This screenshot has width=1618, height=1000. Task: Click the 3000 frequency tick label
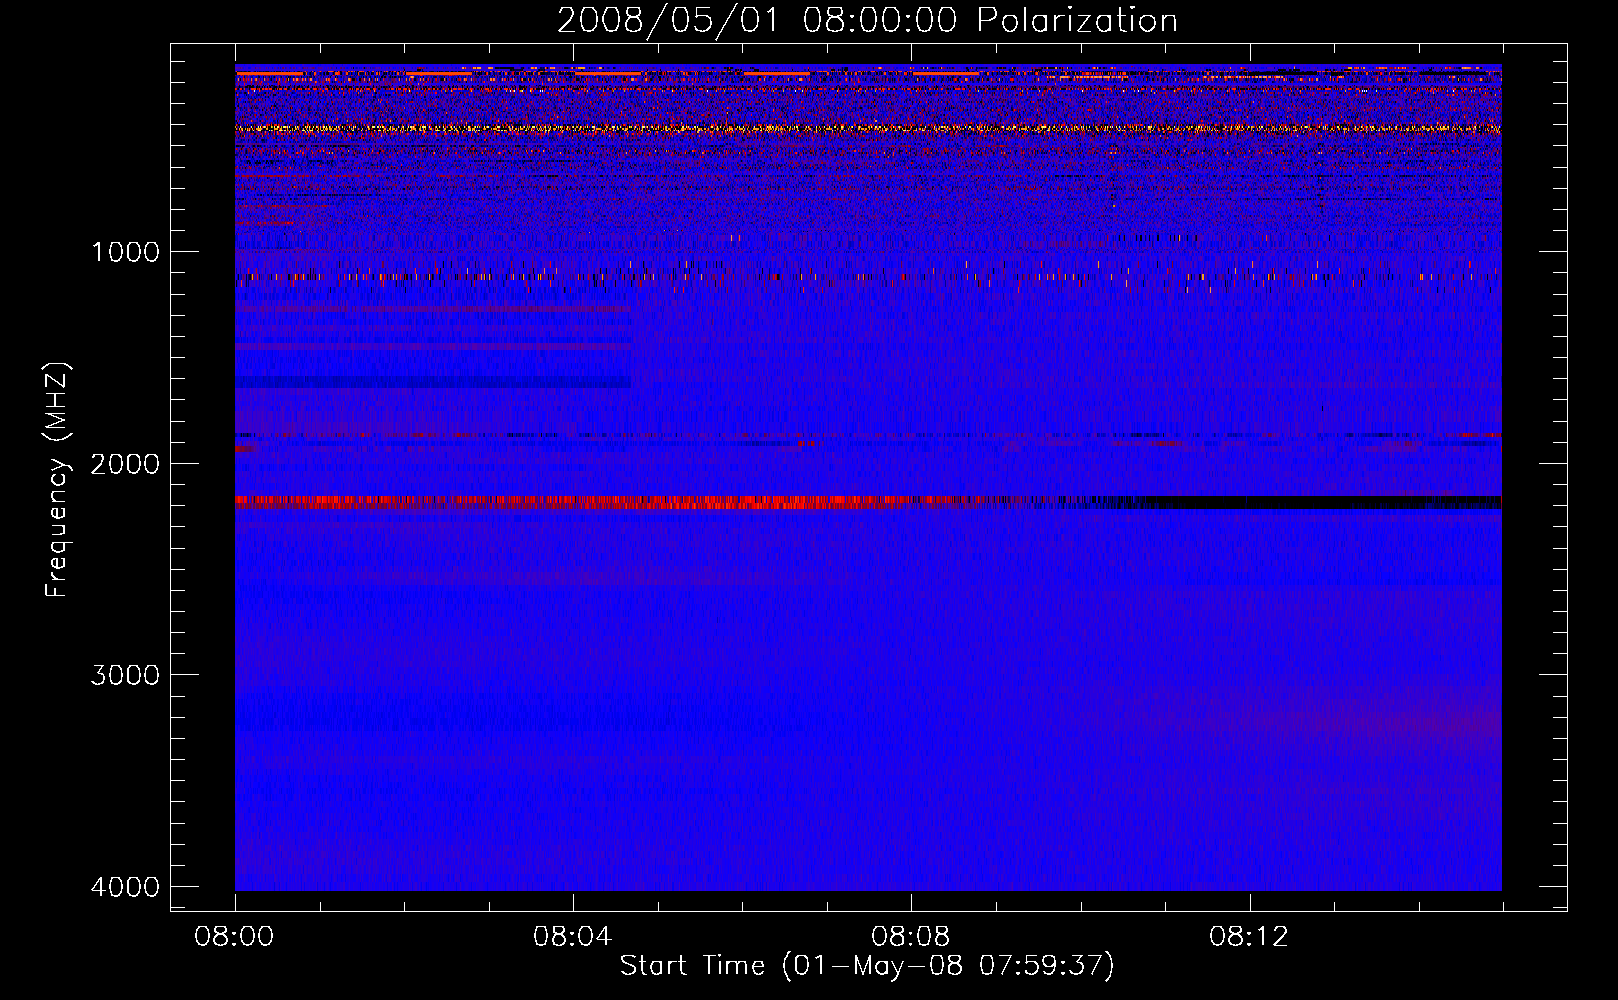tap(125, 674)
